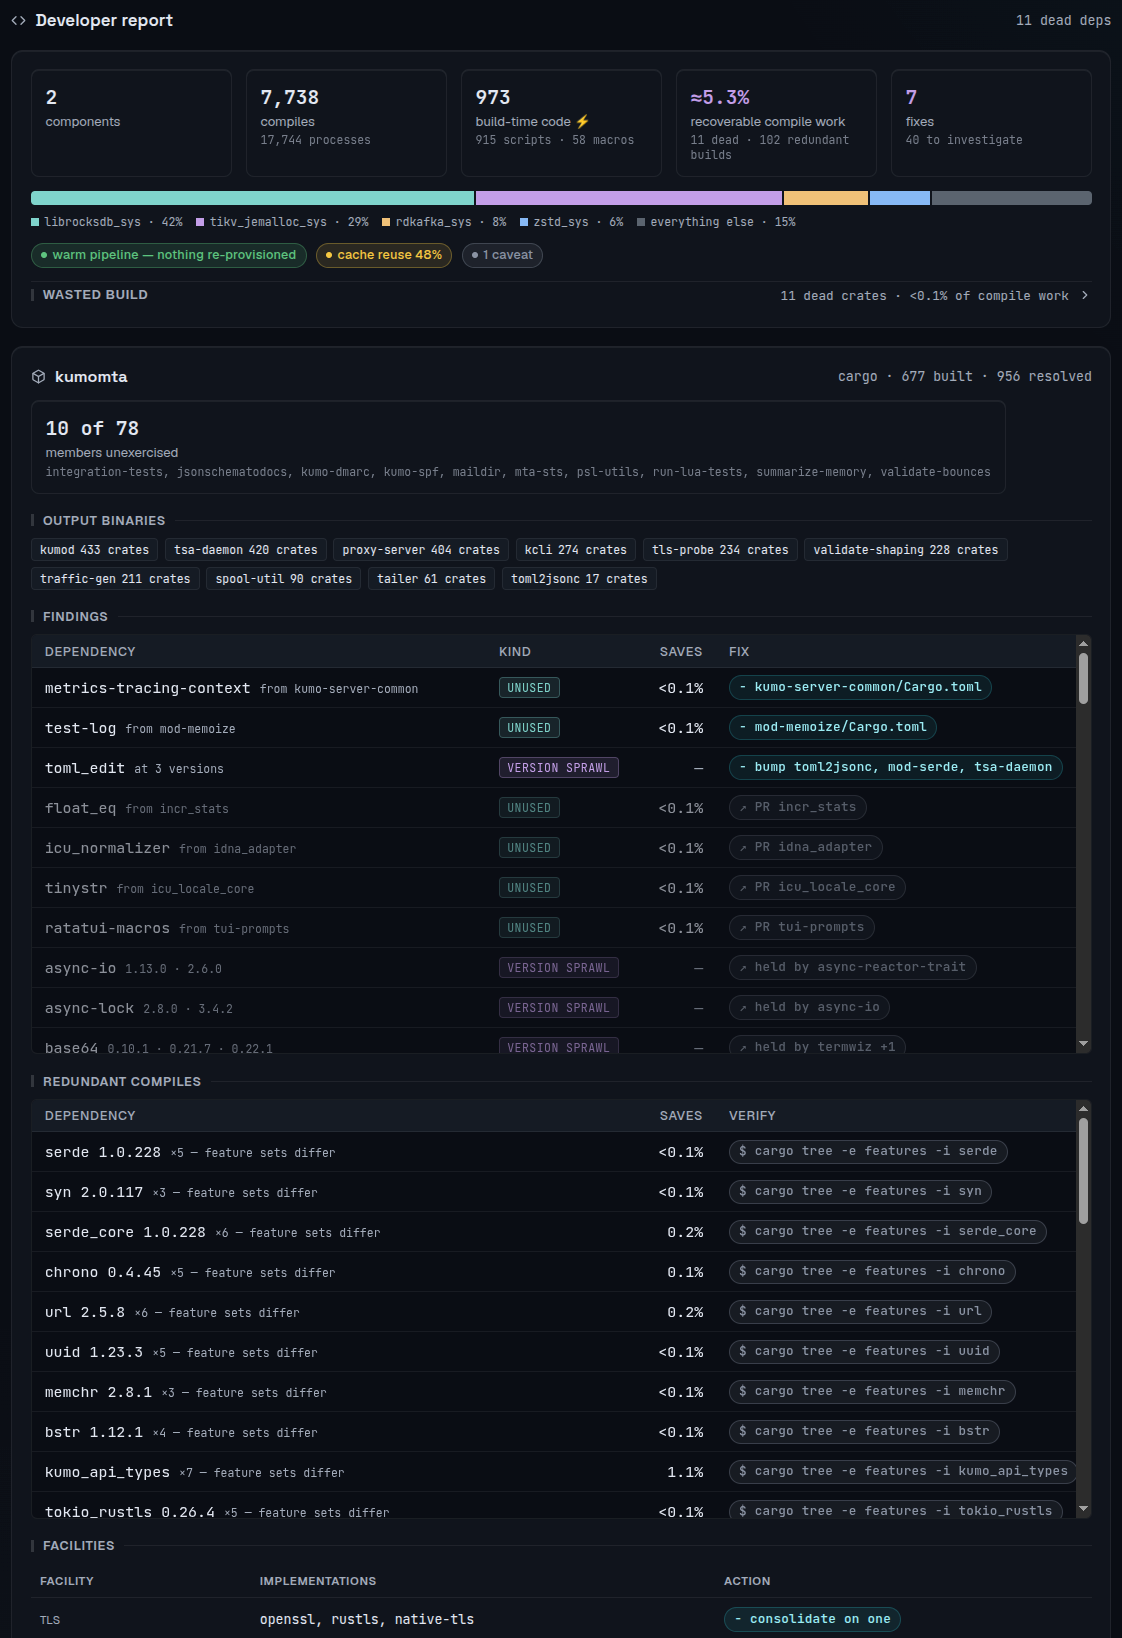Click VERSION SPRAWL badge in toml_edit row

click(558, 768)
